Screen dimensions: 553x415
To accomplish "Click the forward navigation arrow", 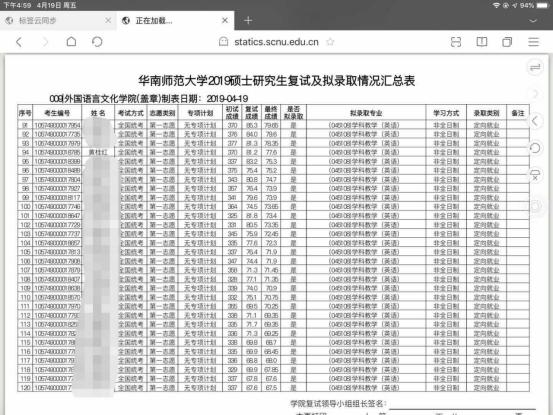I will pyautogui.click(x=45, y=42).
